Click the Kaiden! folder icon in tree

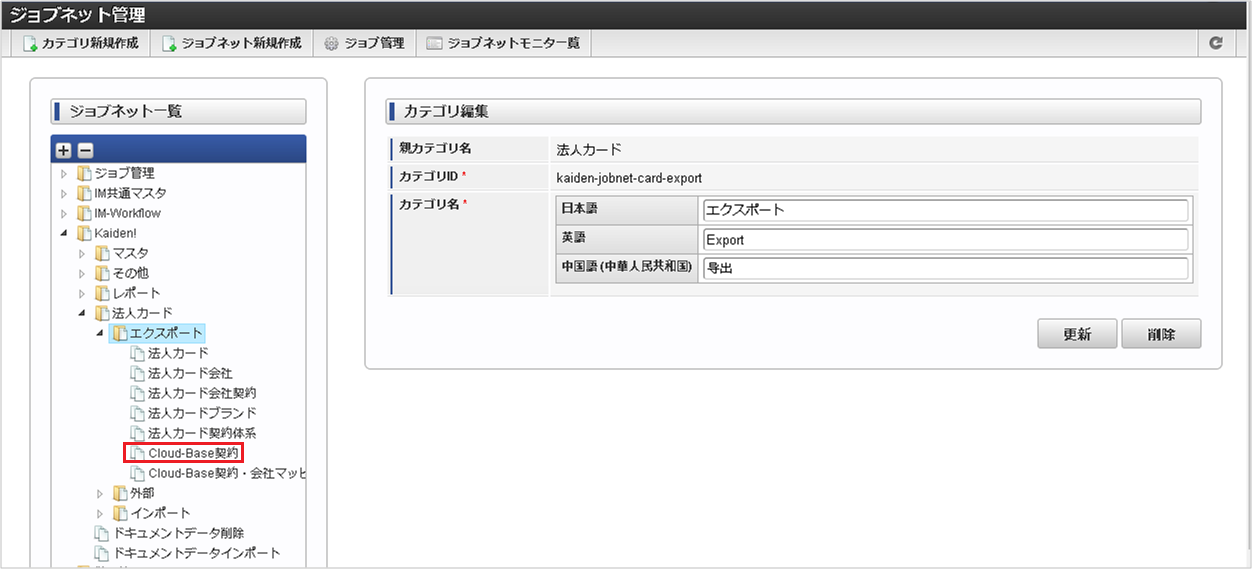(x=84, y=233)
